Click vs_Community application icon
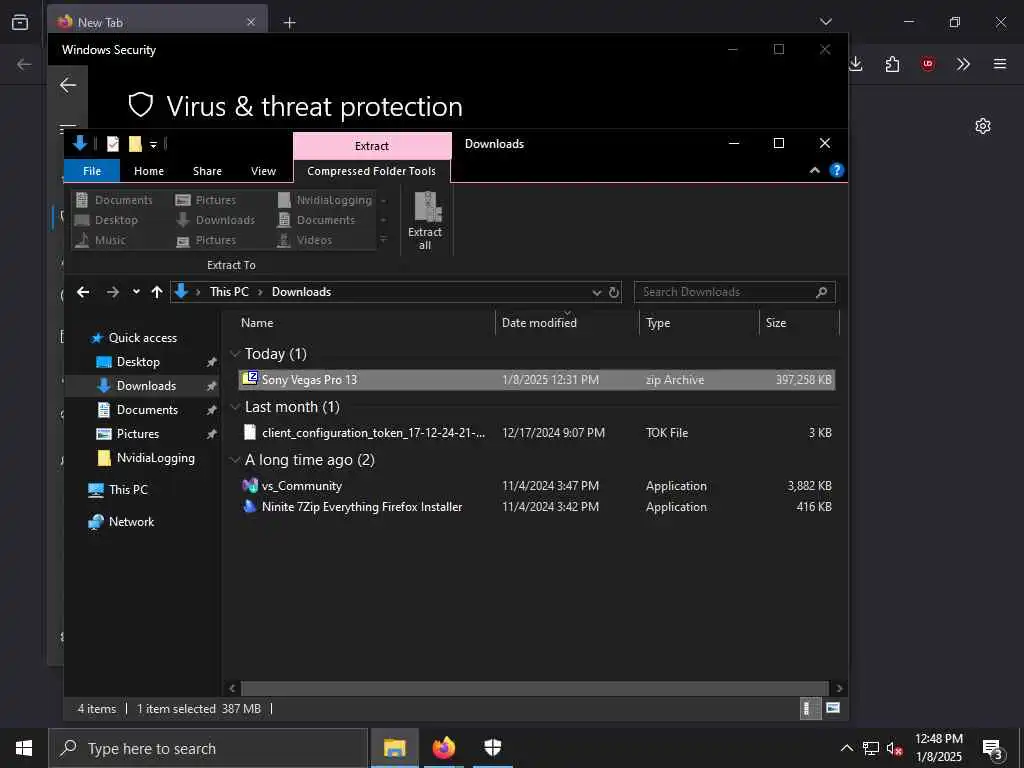 pyautogui.click(x=250, y=486)
